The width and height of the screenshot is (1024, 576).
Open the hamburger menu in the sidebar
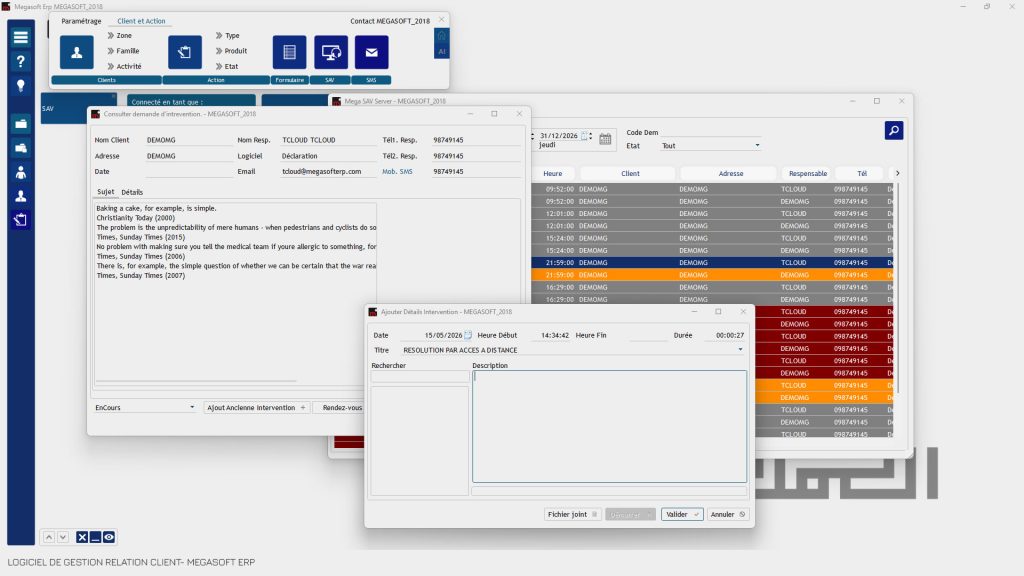(x=21, y=37)
